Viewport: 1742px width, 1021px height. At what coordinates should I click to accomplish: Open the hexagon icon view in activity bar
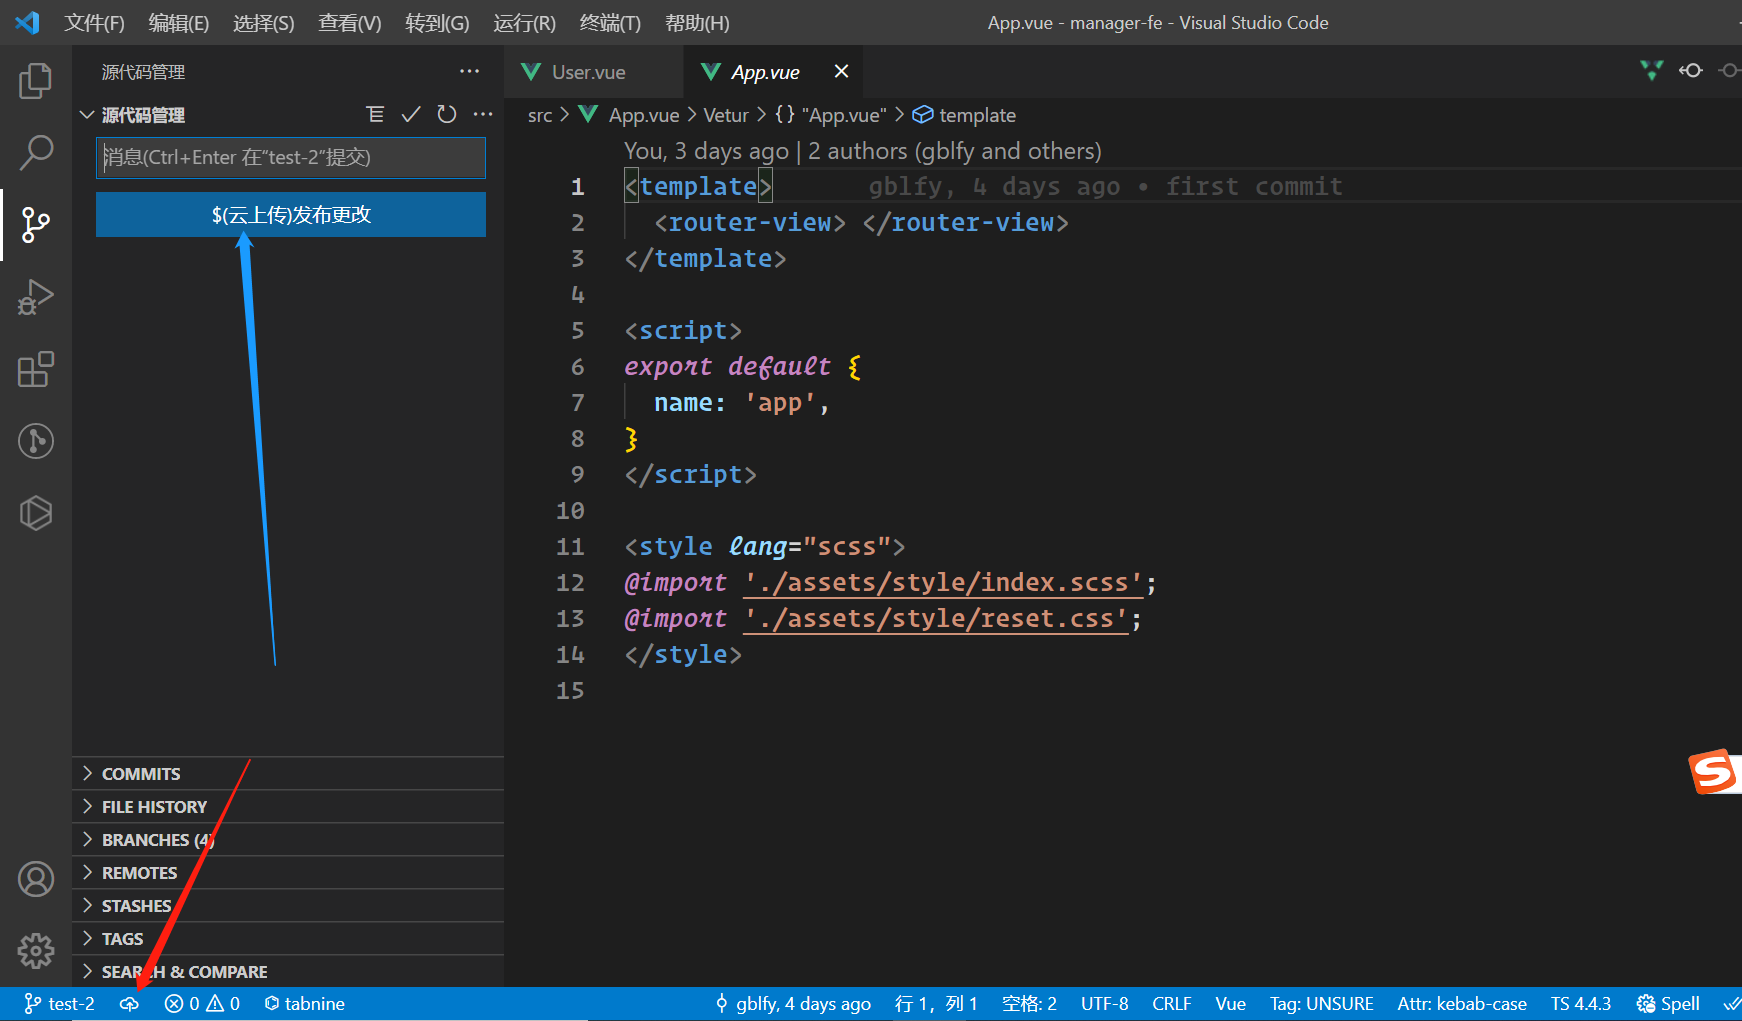pyautogui.click(x=36, y=513)
